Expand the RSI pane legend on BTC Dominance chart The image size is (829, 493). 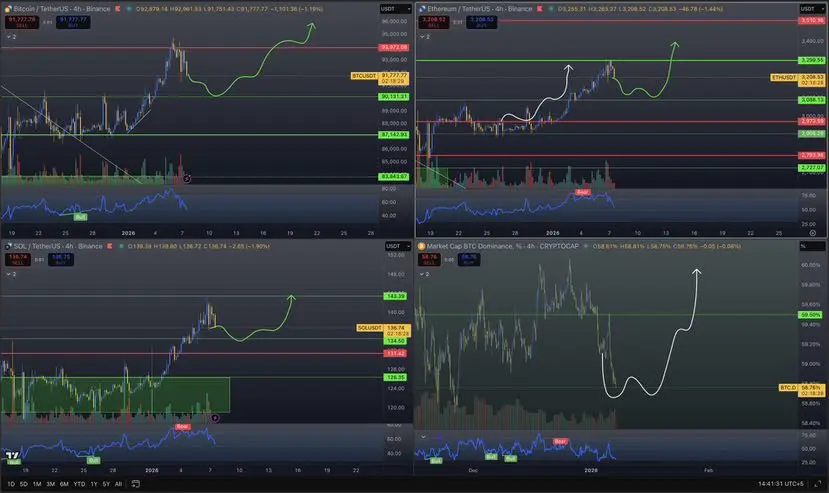pyautogui.click(x=423, y=437)
